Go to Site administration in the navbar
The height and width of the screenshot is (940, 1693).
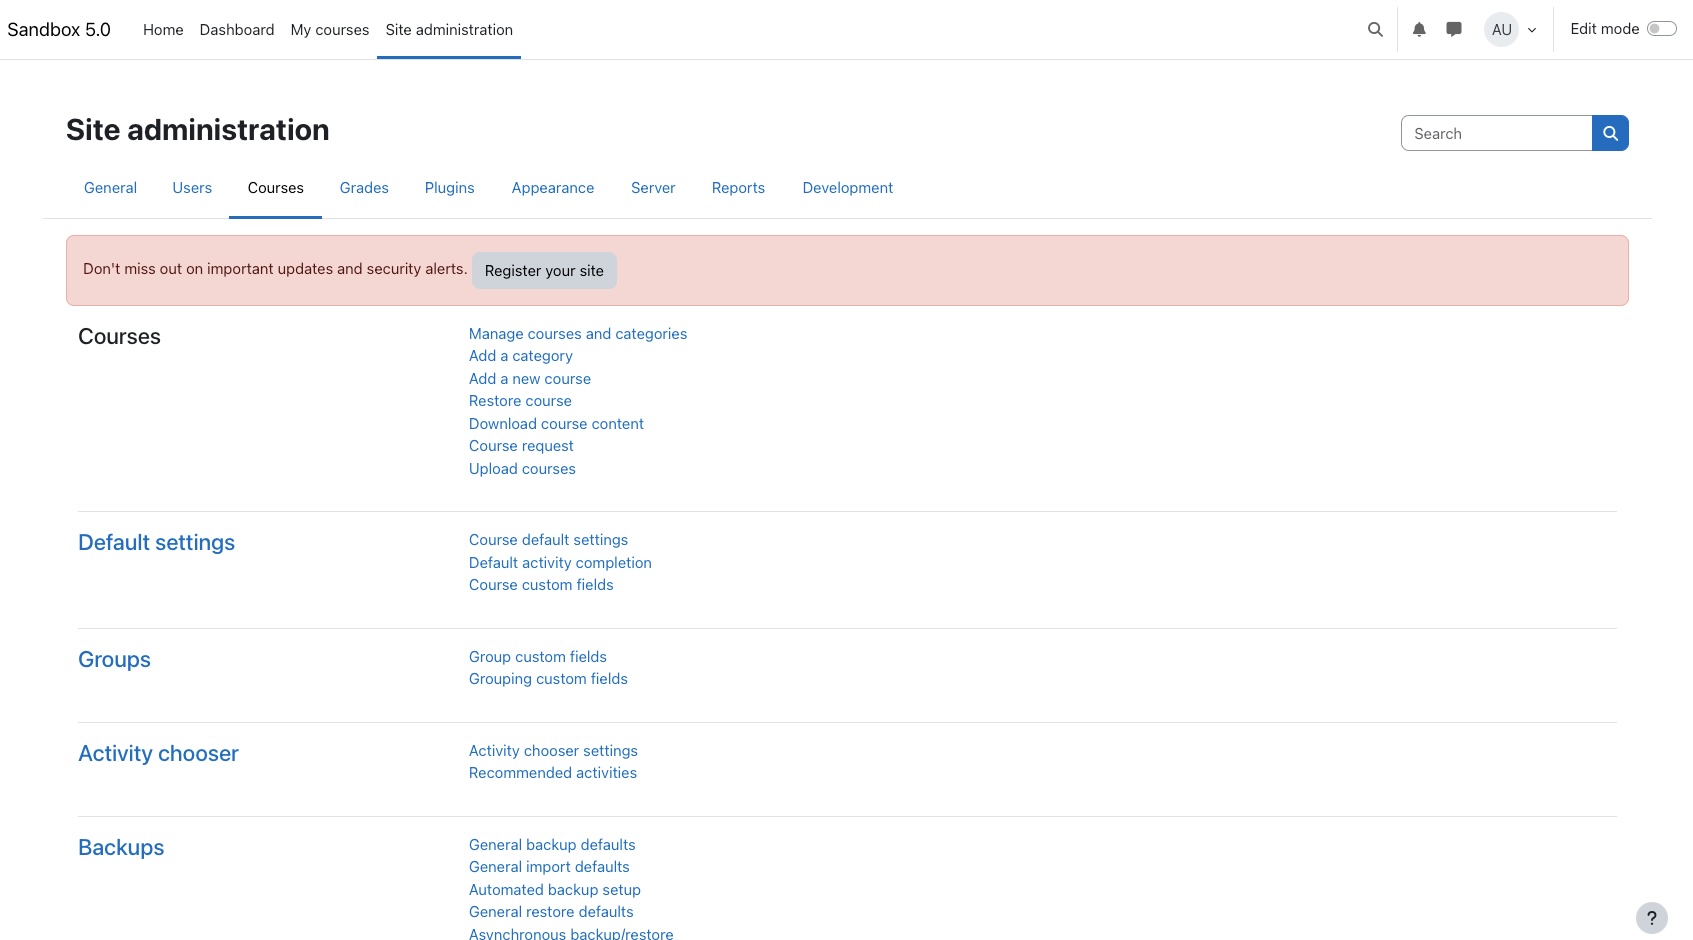(448, 29)
